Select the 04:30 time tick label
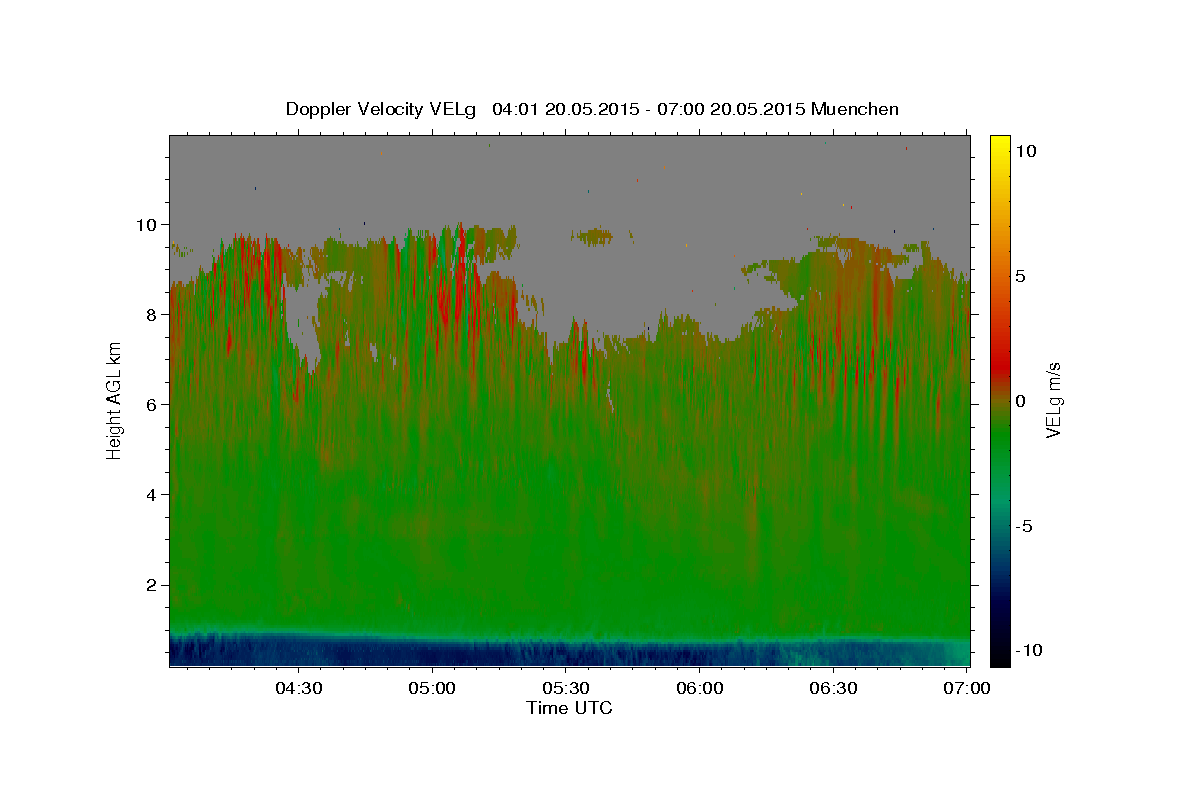The image size is (1200, 800). [299, 688]
